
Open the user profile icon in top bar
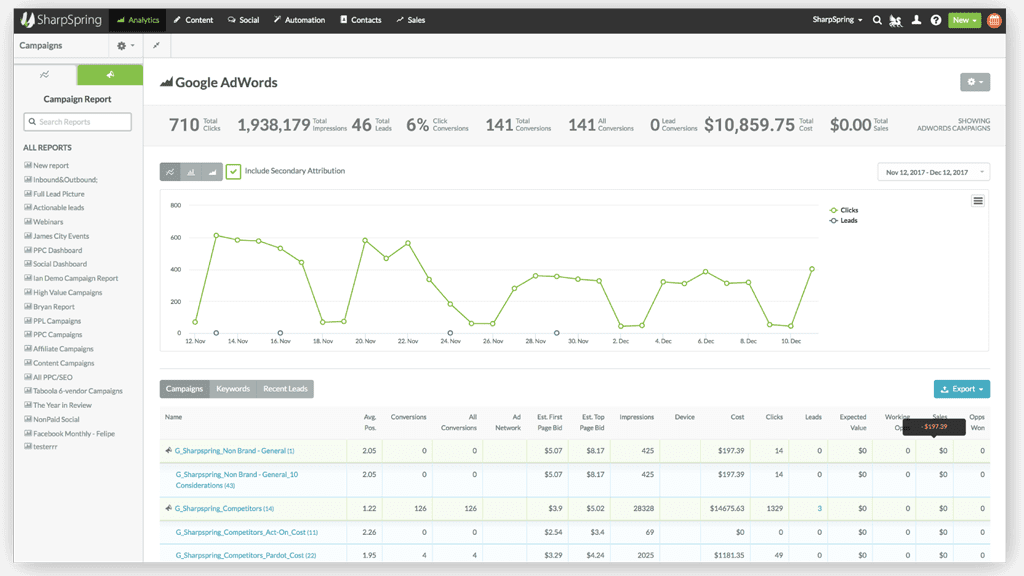[916, 20]
